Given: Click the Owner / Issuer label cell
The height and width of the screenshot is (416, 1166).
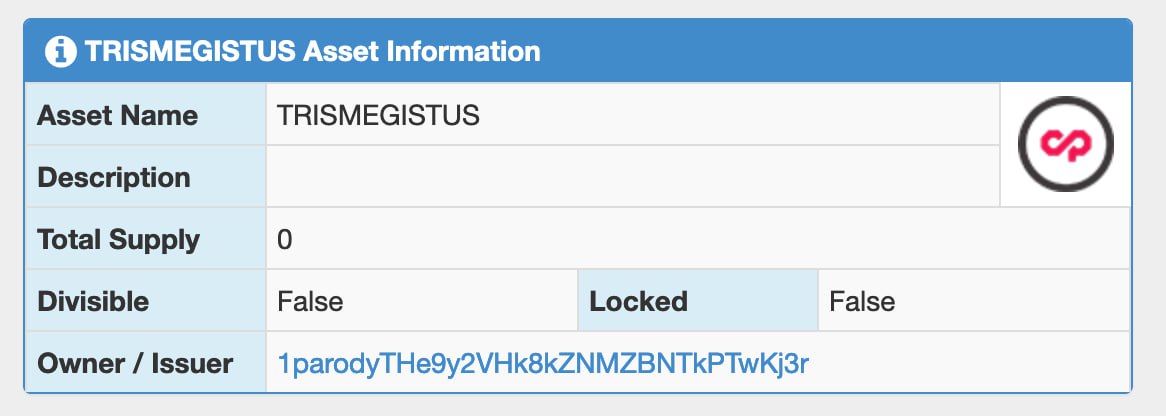Looking at the screenshot, I should click(x=146, y=362).
